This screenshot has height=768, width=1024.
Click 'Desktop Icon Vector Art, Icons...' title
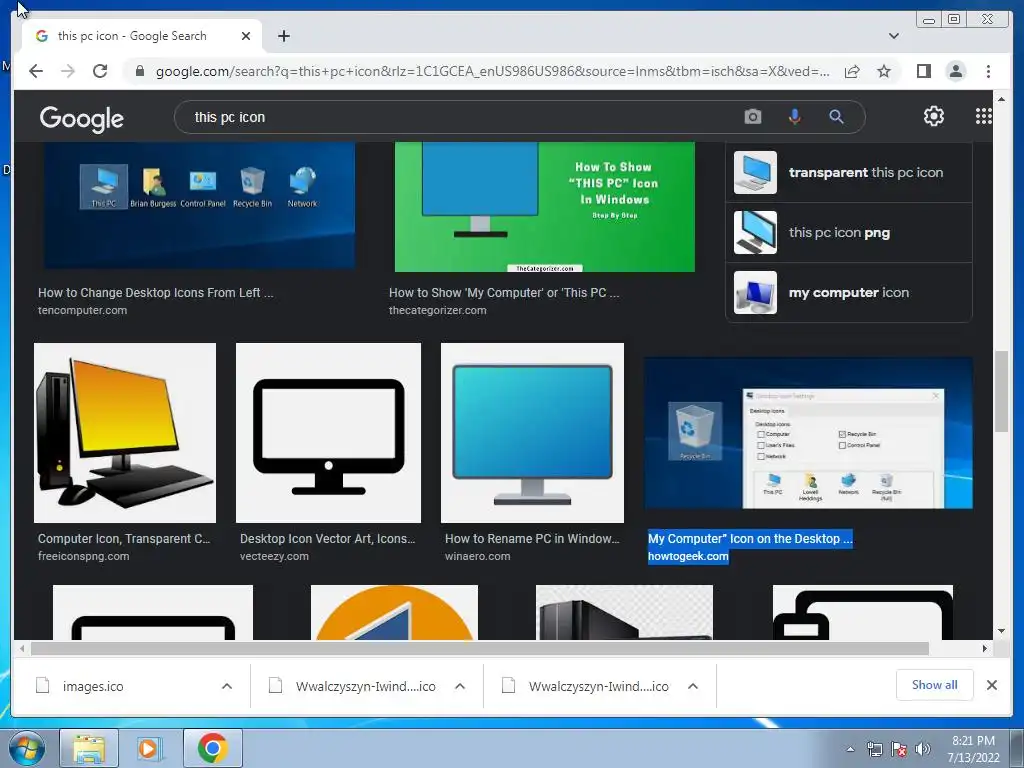pyautogui.click(x=327, y=539)
